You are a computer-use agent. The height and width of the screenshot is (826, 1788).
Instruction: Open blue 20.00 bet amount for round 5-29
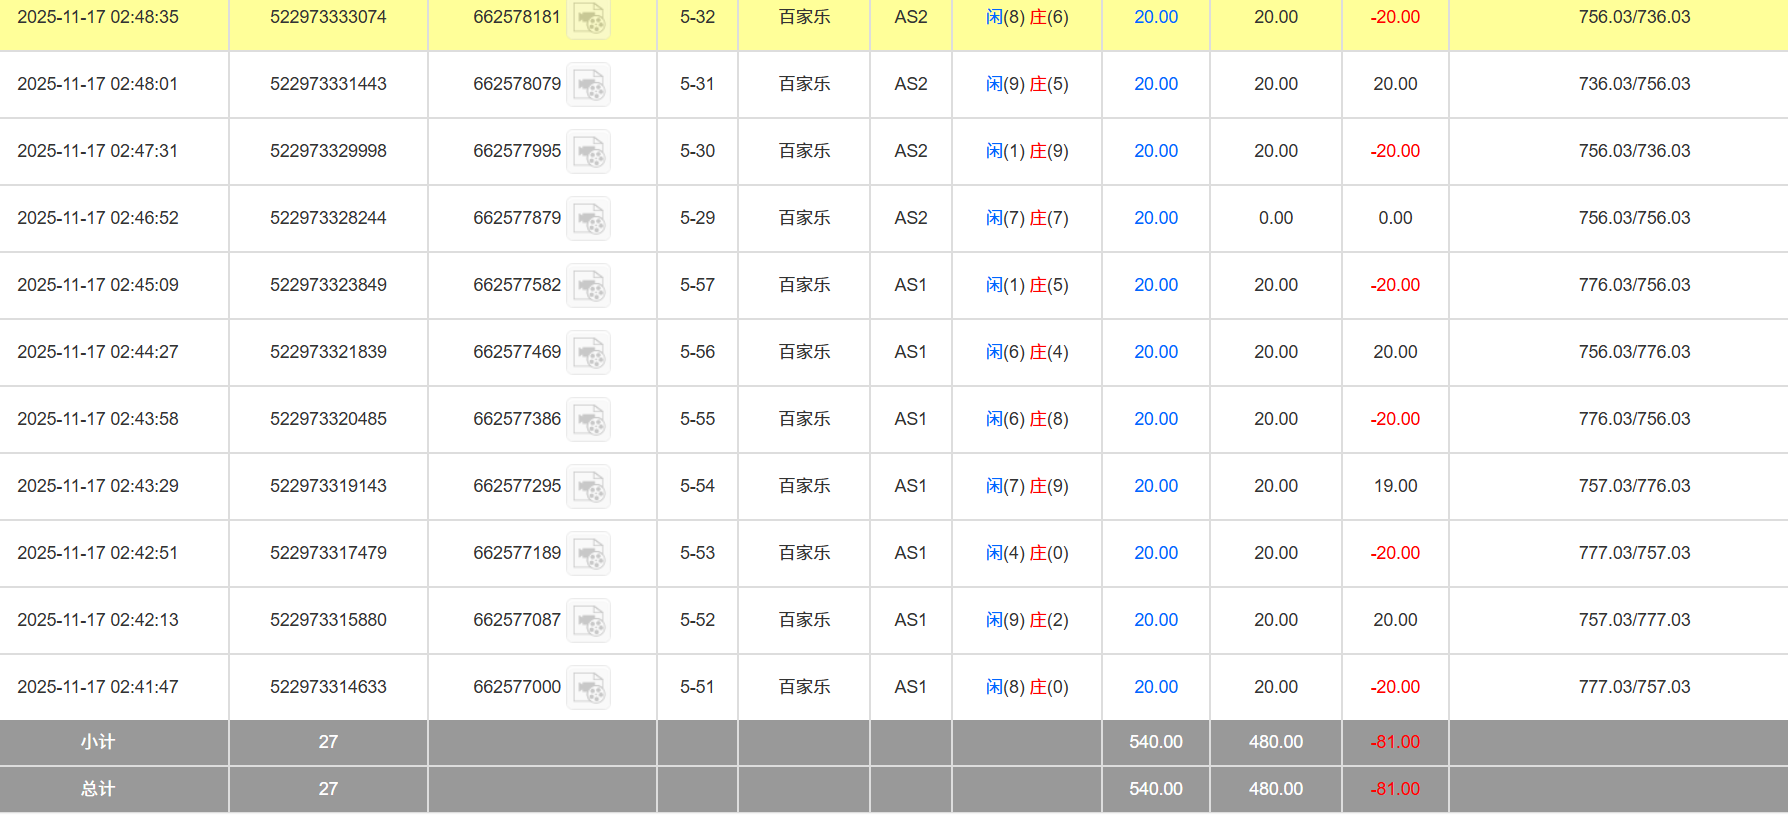point(1155,218)
